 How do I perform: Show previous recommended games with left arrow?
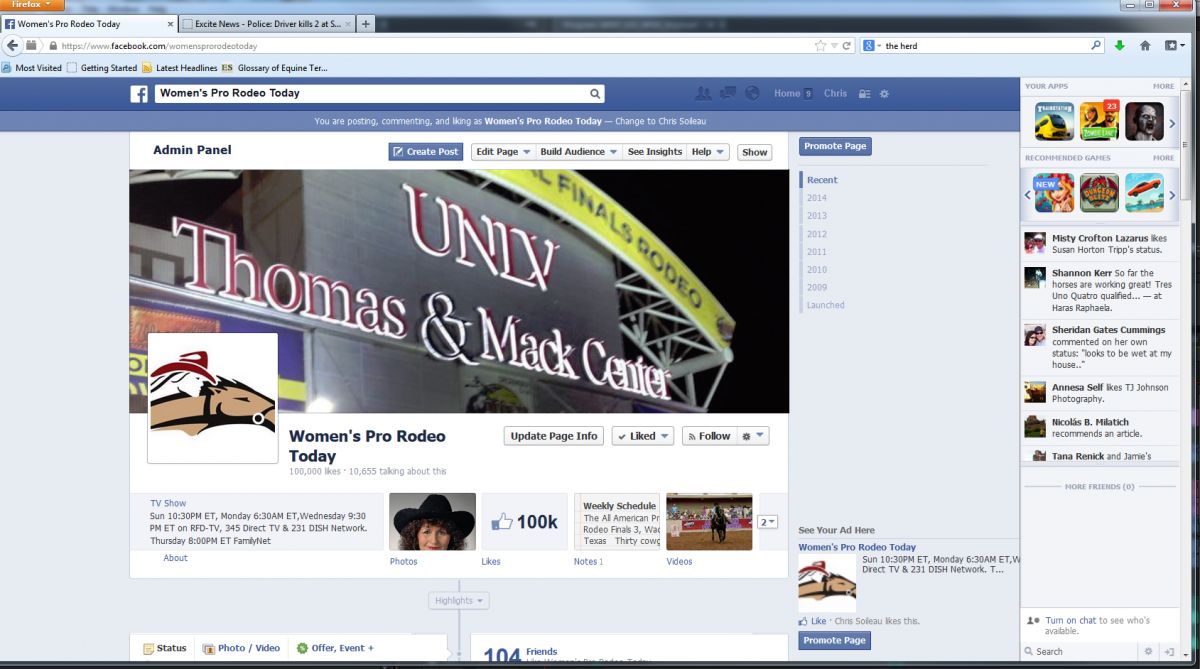click(x=1027, y=195)
